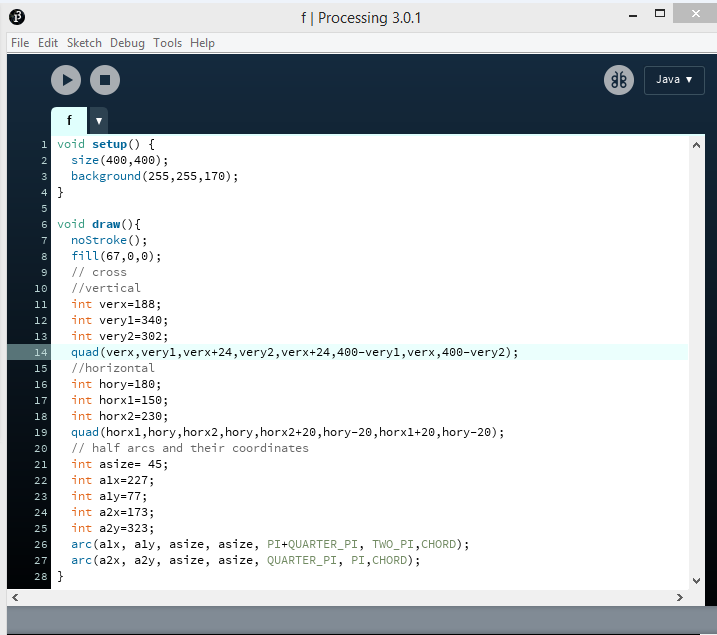Select the 'f' sketch tab

pyautogui.click(x=69, y=120)
